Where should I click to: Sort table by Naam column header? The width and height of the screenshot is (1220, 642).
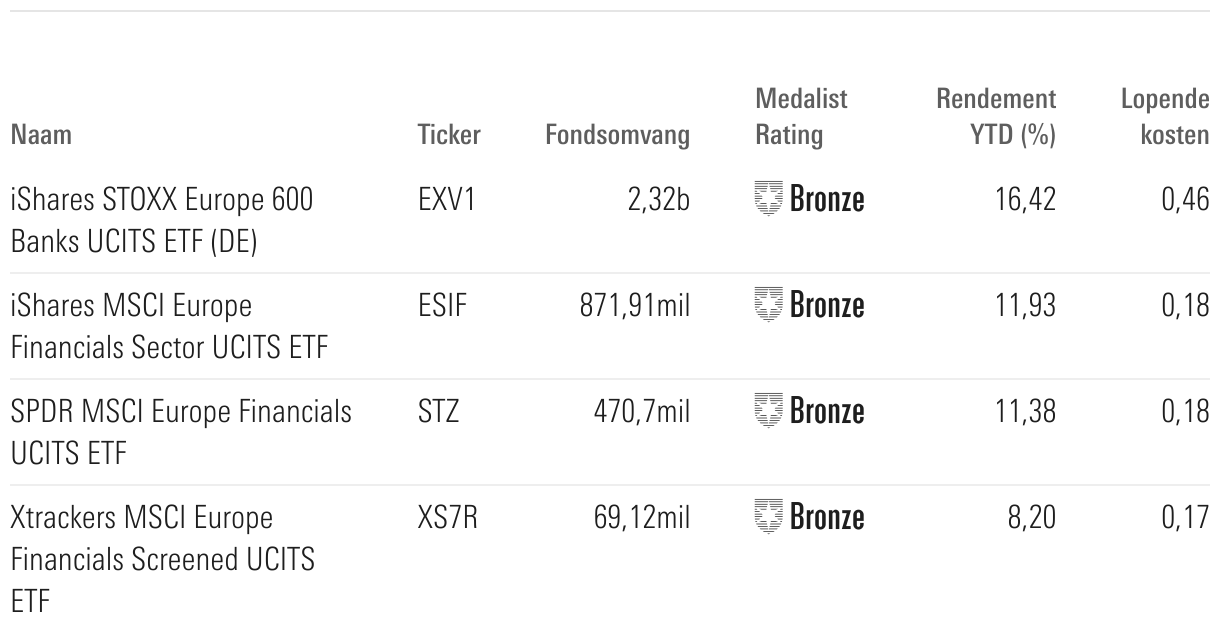pos(41,135)
